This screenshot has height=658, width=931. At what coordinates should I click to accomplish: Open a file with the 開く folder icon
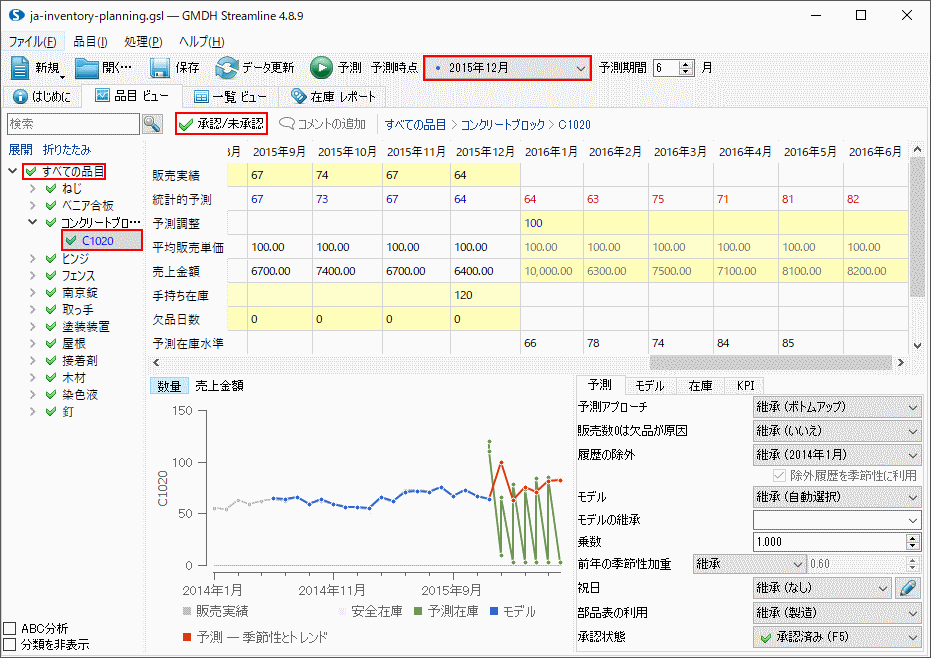pos(87,68)
